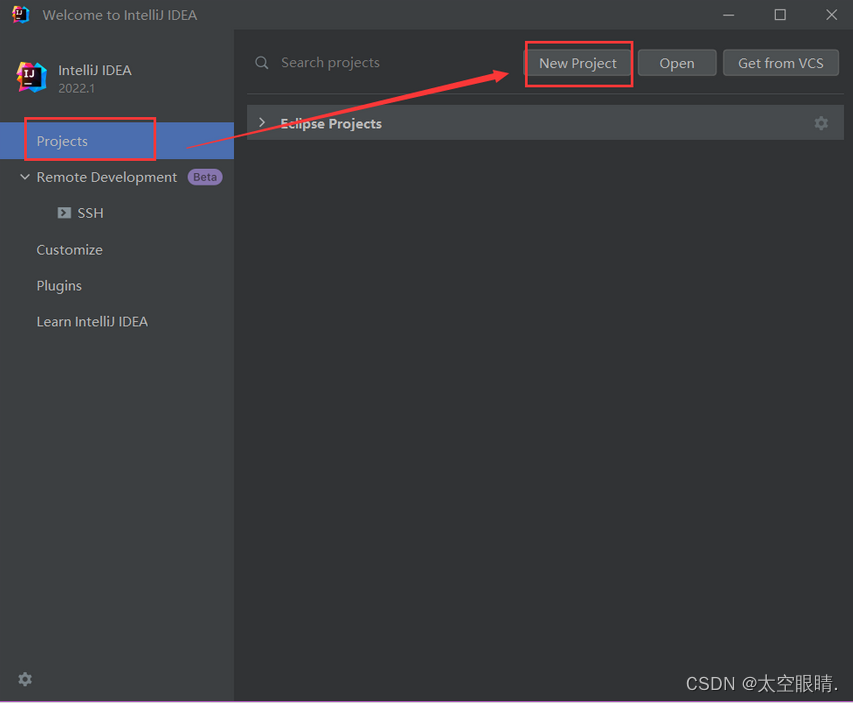Click Get from VCS button
The width and height of the screenshot is (853, 703).
pos(781,63)
